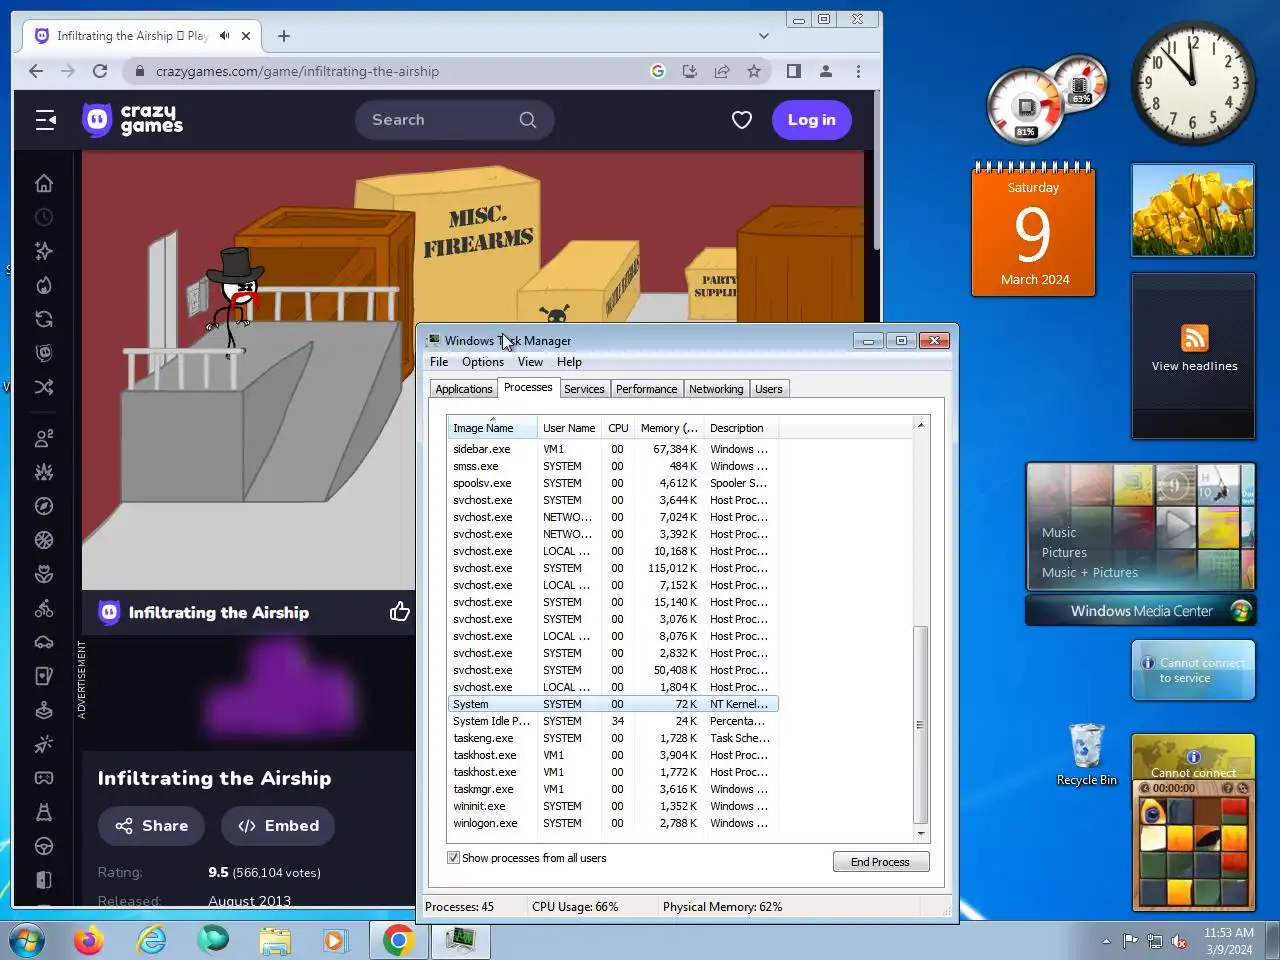Toggle Chrome side panel icon
The height and width of the screenshot is (960, 1280).
click(794, 71)
